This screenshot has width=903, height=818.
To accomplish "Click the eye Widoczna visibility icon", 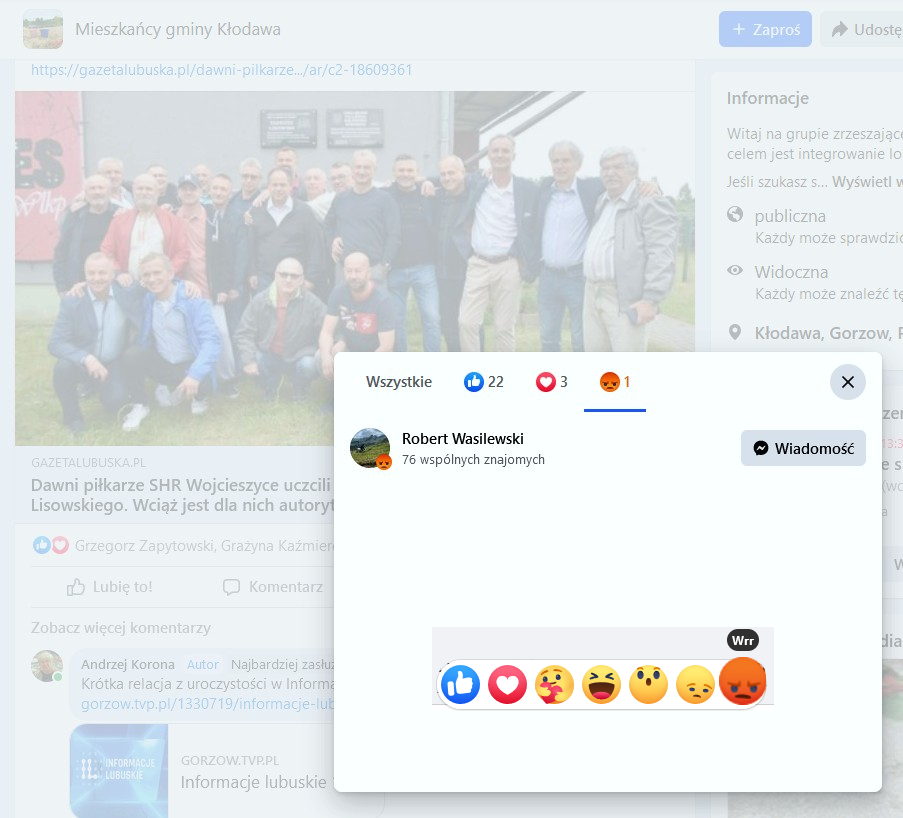I will [x=735, y=270].
